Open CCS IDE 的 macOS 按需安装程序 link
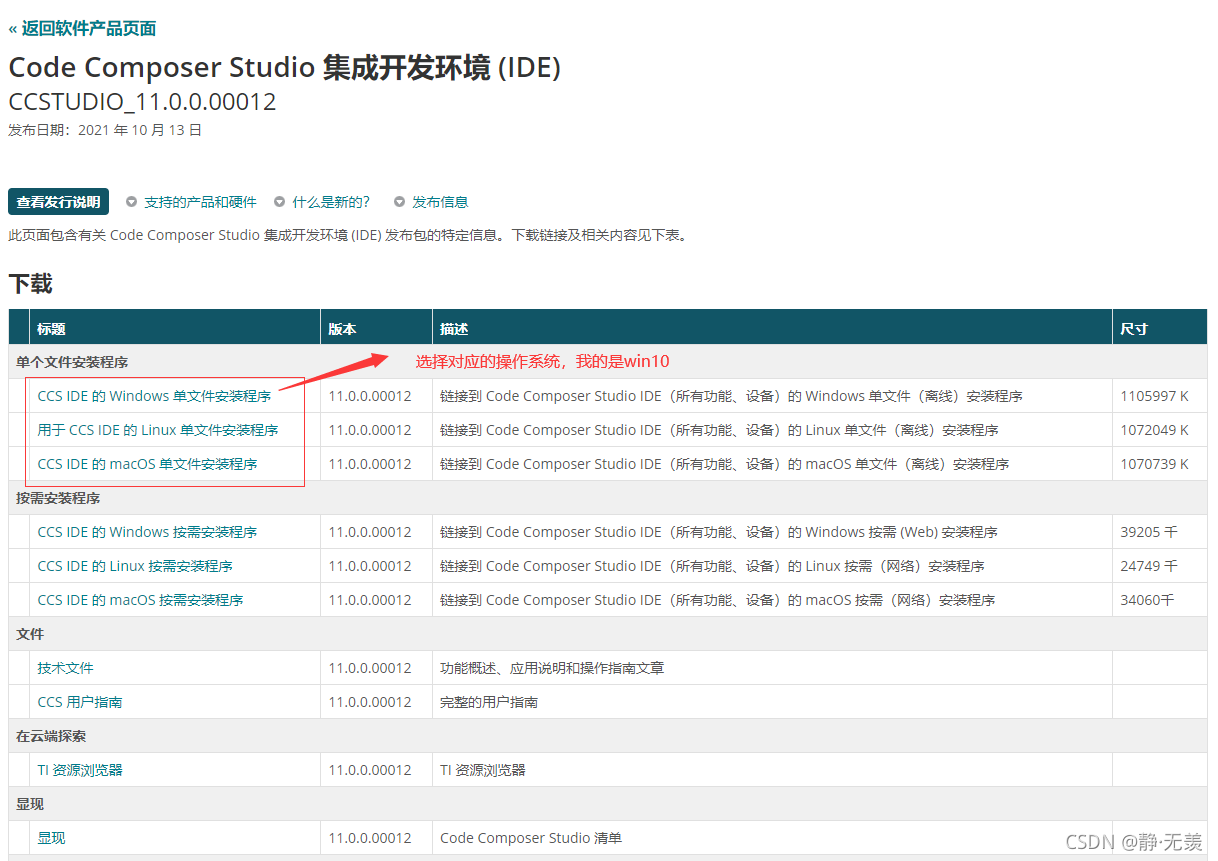 pos(140,600)
